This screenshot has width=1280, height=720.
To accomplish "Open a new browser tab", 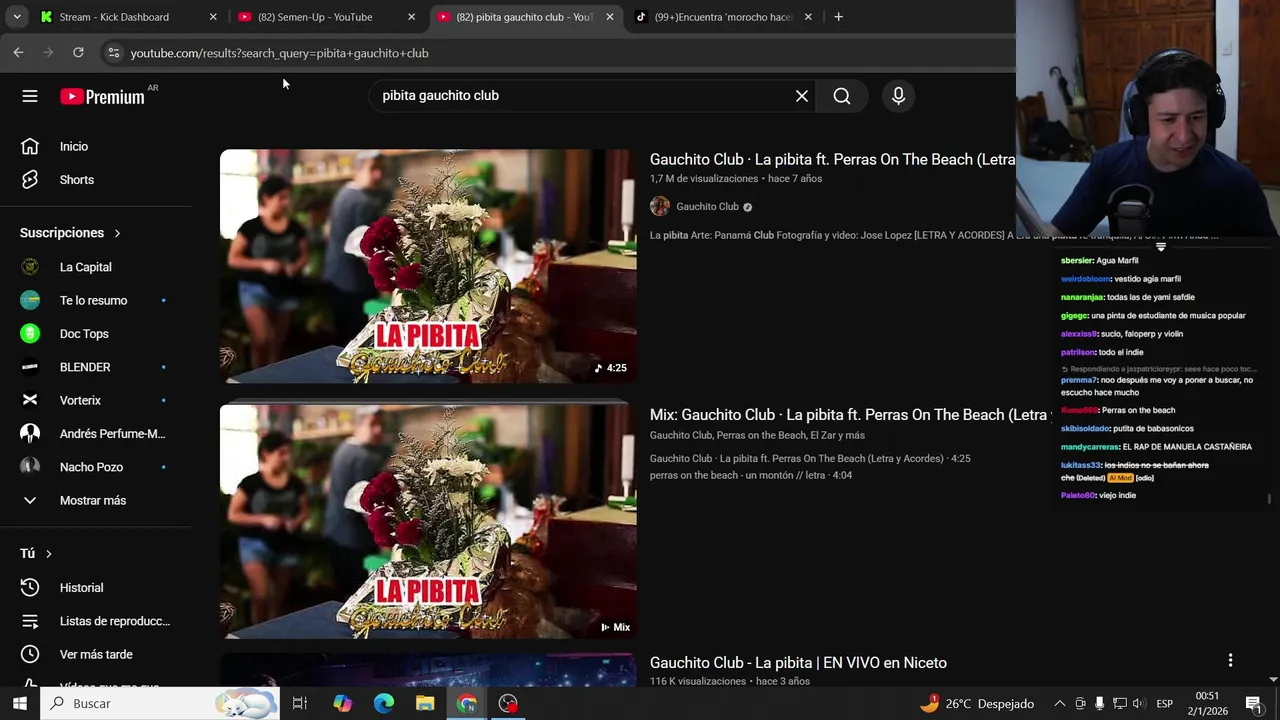I will point(838,17).
